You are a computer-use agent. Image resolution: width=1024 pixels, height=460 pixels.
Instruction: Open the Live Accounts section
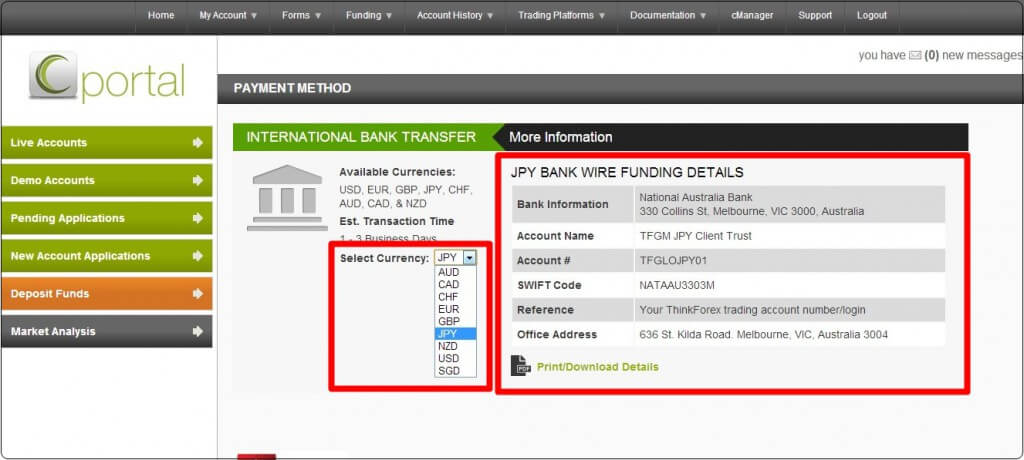click(107, 142)
